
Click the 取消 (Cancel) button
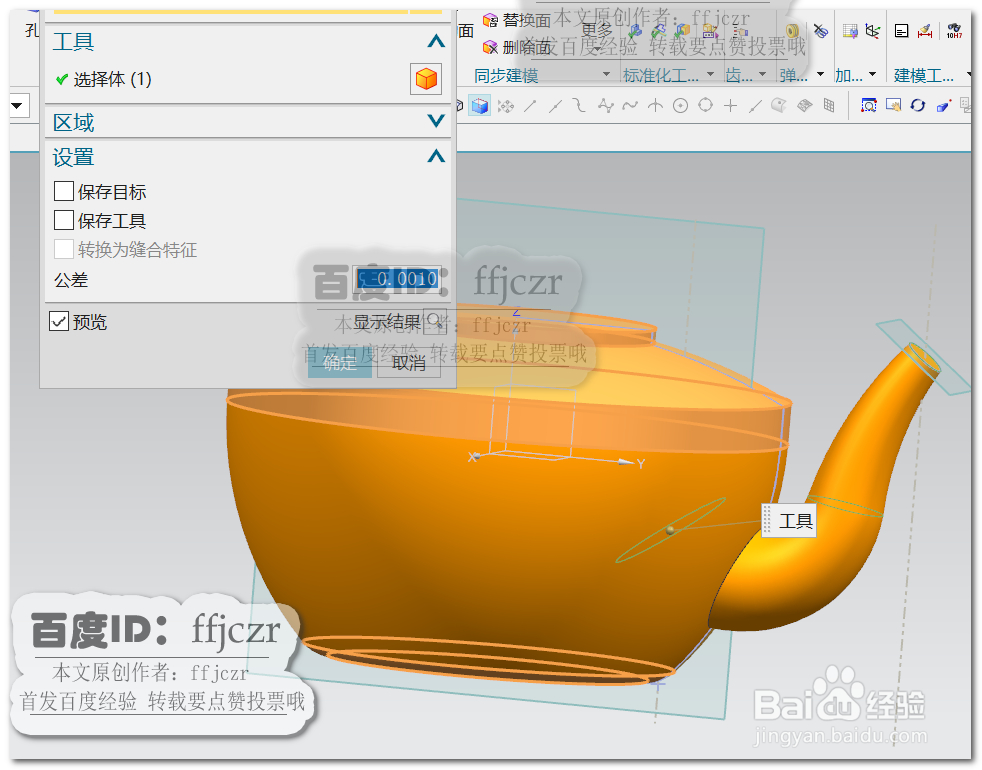point(408,362)
